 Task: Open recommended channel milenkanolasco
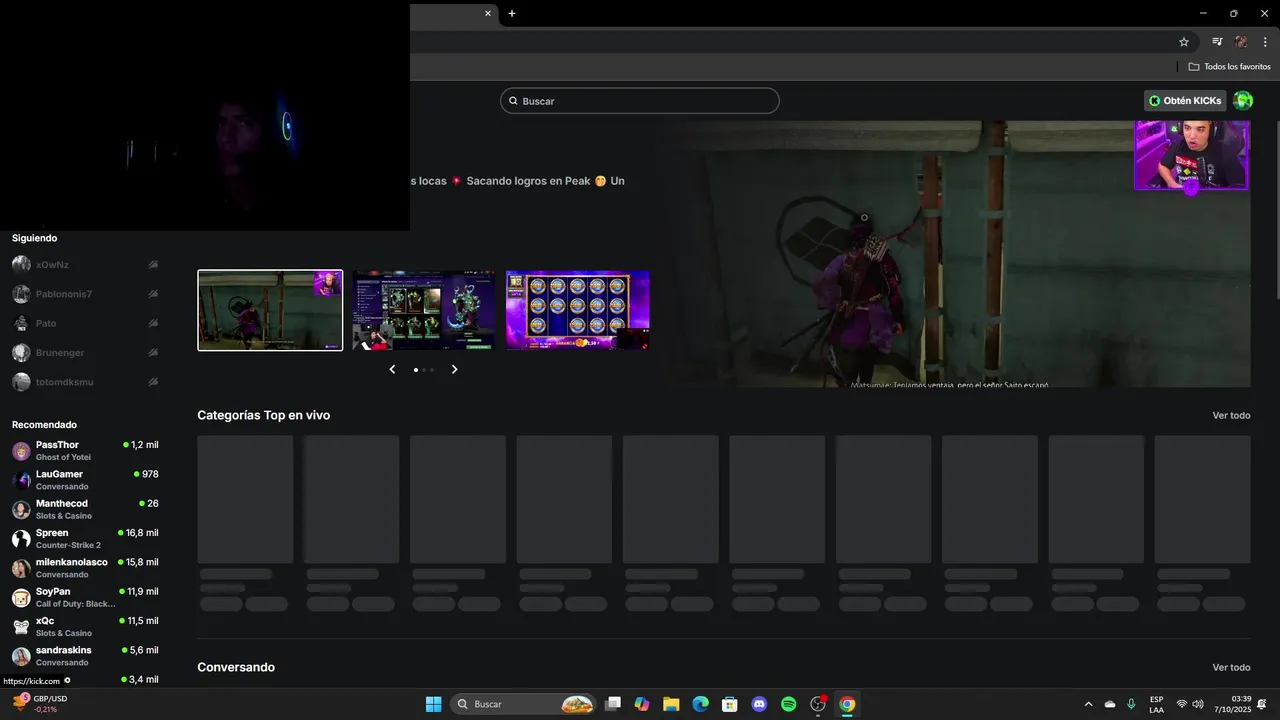pyautogui.click(x=85, y=568)
